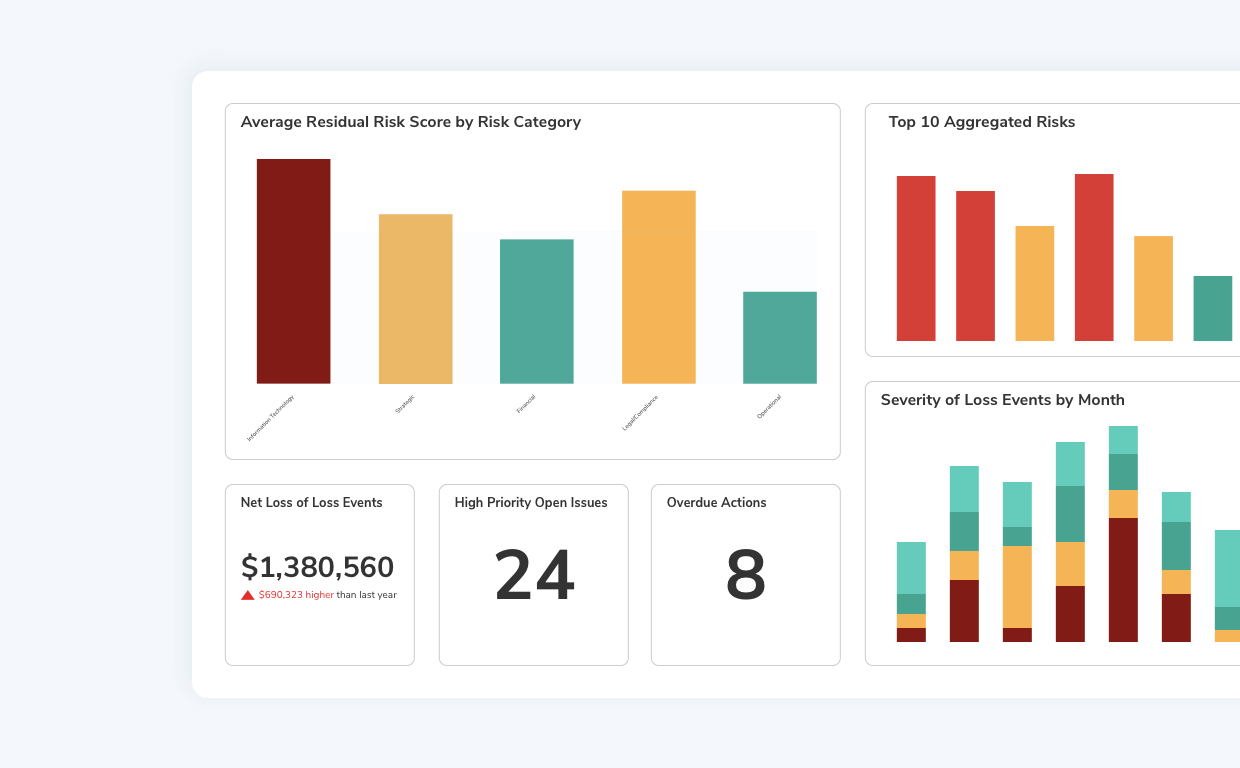
Task: Select the Average Residual Risk Score chart title
Action: point(410,122)
